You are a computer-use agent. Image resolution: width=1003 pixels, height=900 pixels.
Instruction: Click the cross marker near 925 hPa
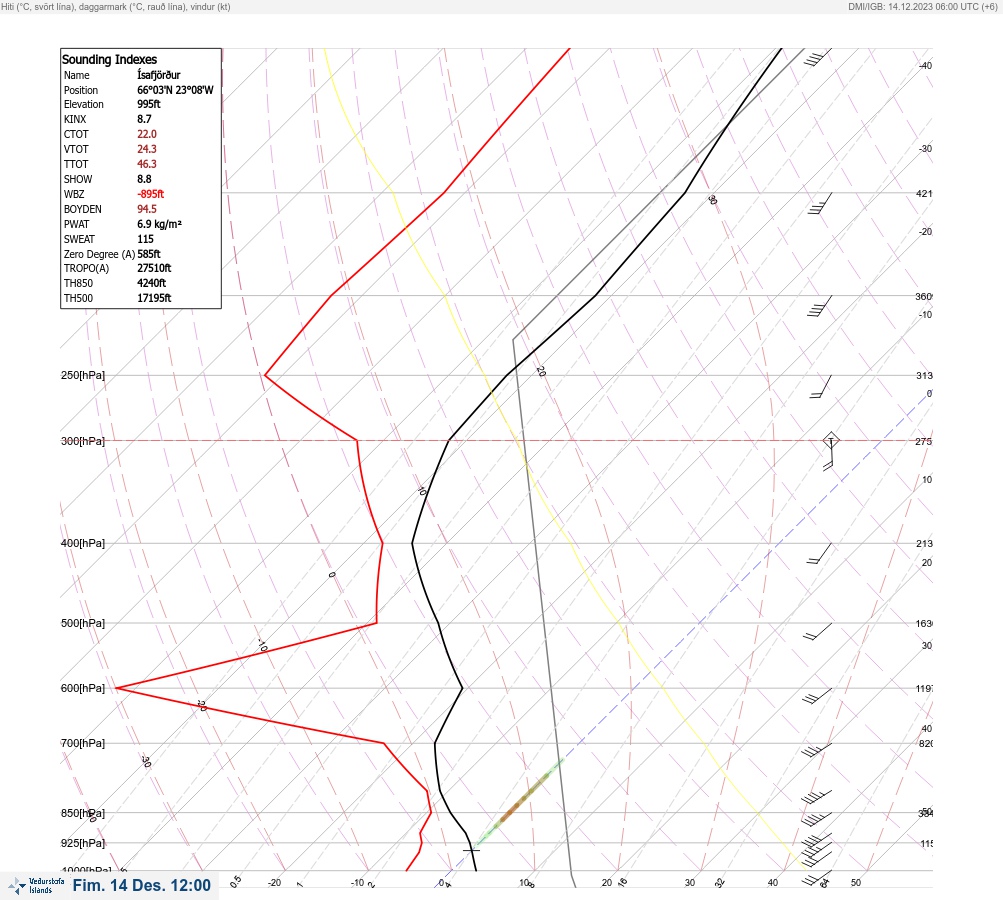pyautogui.click(x=471, y=849)
